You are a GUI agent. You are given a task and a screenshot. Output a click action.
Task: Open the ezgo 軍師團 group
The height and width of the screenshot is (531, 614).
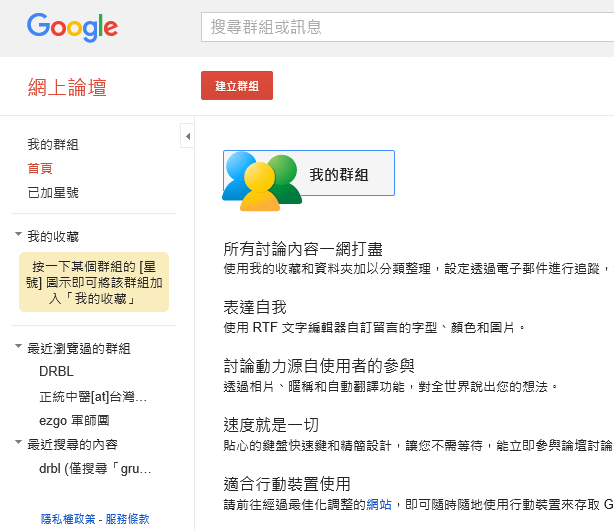74,421
